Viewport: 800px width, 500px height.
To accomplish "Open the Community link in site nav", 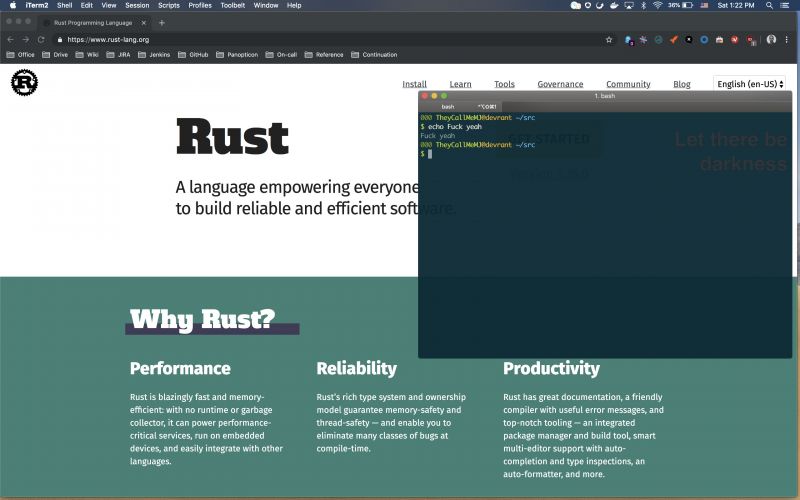I will (x=628, y=84).
